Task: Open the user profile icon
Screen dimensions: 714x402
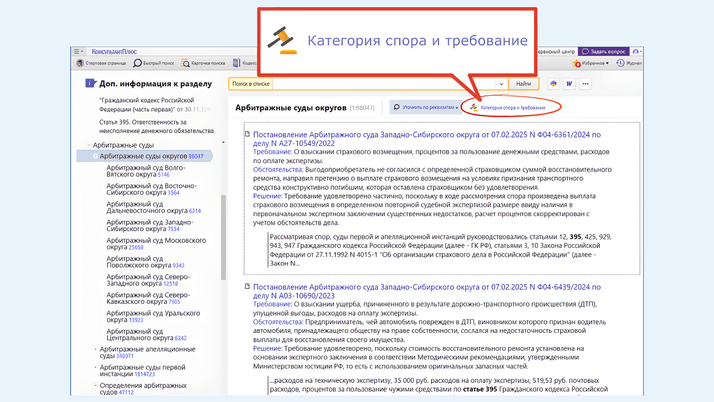Action: click(636, 51)
